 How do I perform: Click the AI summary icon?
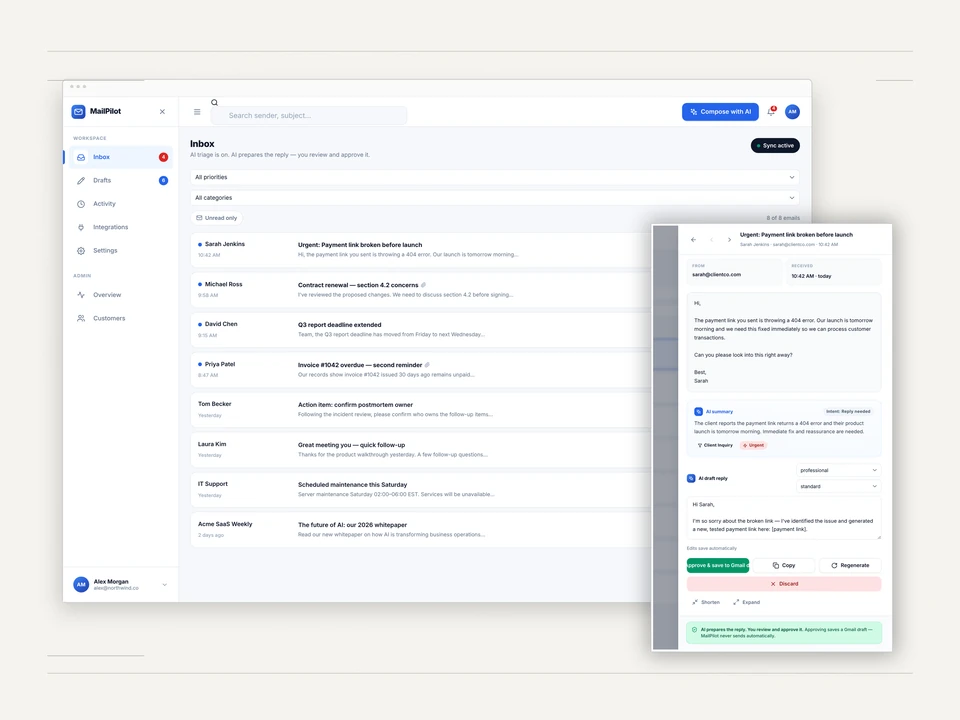(698, 411)
